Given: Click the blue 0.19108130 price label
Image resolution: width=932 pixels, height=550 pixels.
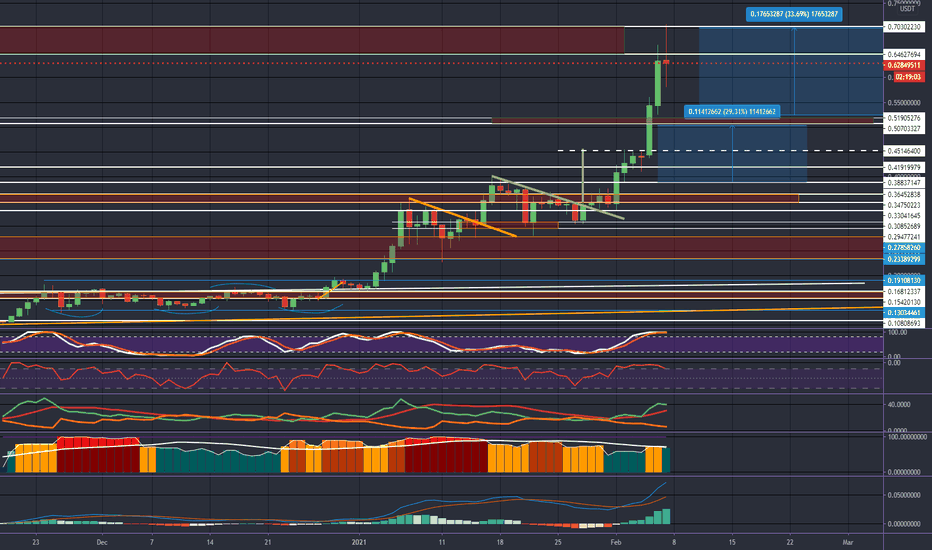Looking at the screenshot, I should coord(904,281).
